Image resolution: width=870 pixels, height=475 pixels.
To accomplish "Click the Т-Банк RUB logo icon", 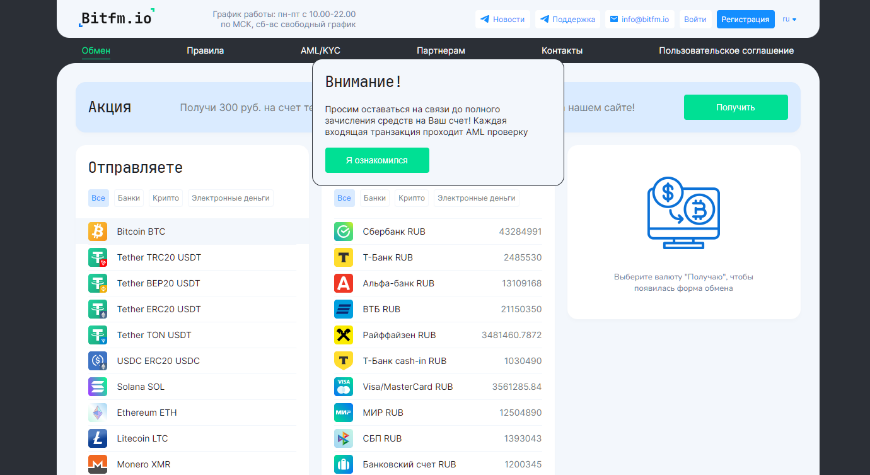I will 343,257.
